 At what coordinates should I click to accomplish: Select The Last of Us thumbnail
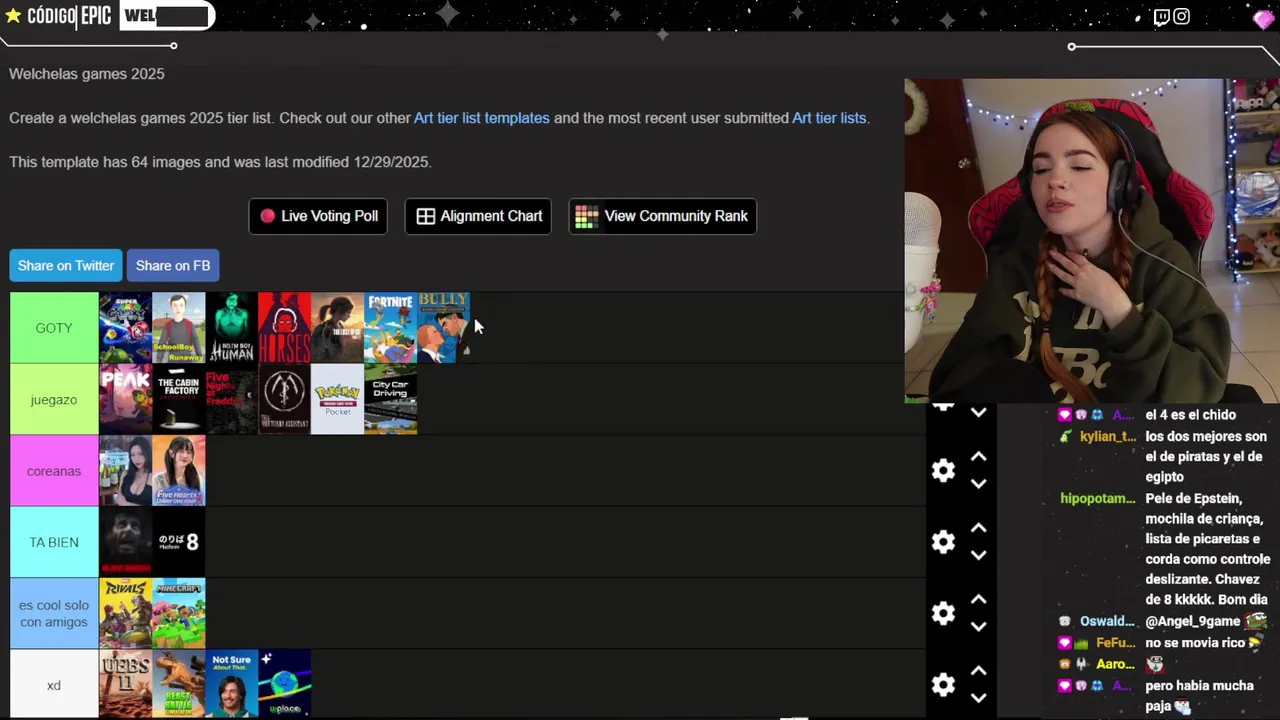(337, 328)
